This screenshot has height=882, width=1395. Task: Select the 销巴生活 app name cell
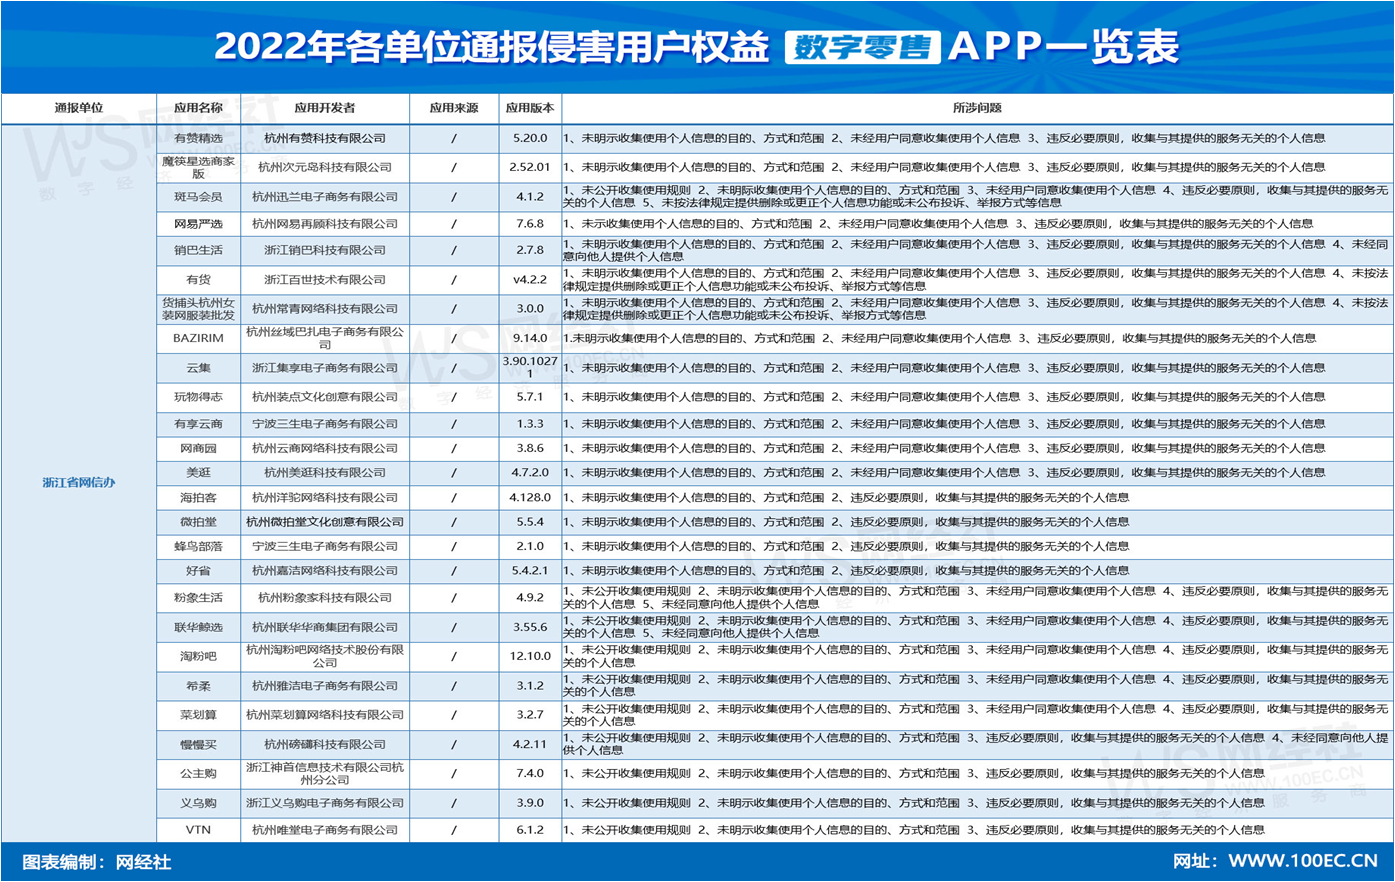tap(198, 250)
